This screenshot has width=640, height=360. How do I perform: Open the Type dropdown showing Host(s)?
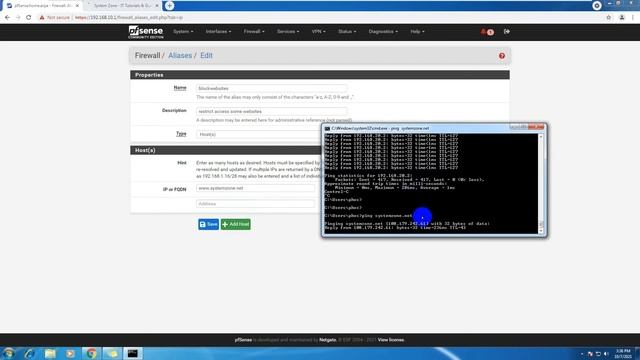(x=259, y=134)
